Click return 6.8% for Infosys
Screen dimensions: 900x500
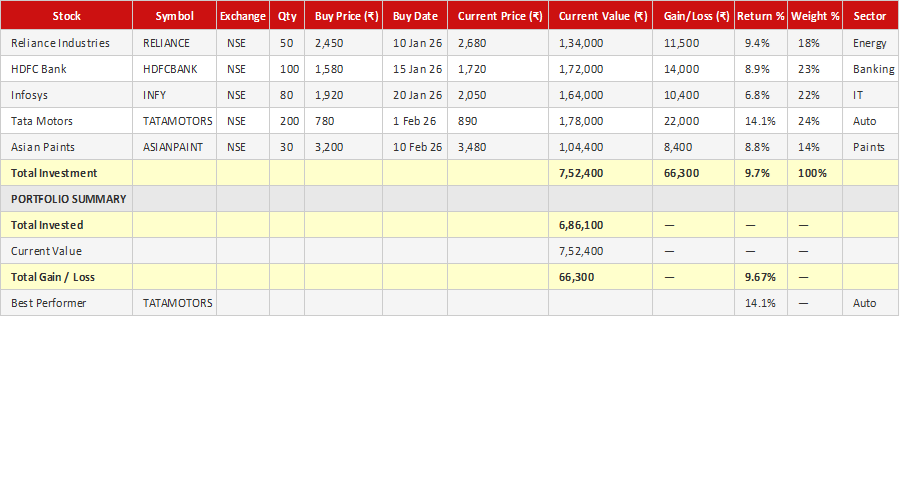click(x=761, y=95)
